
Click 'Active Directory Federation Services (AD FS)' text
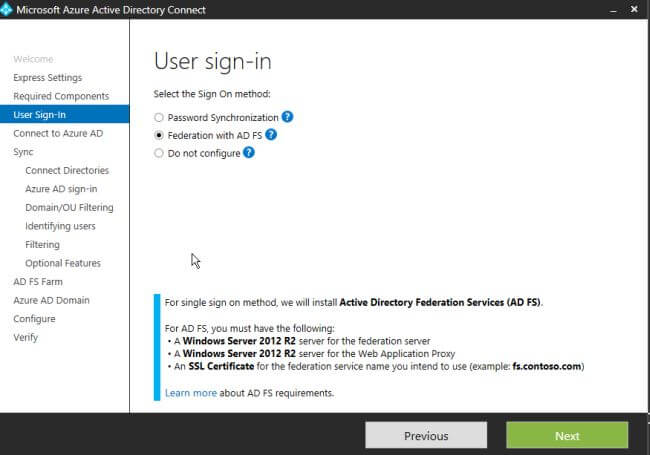[440, 303]
